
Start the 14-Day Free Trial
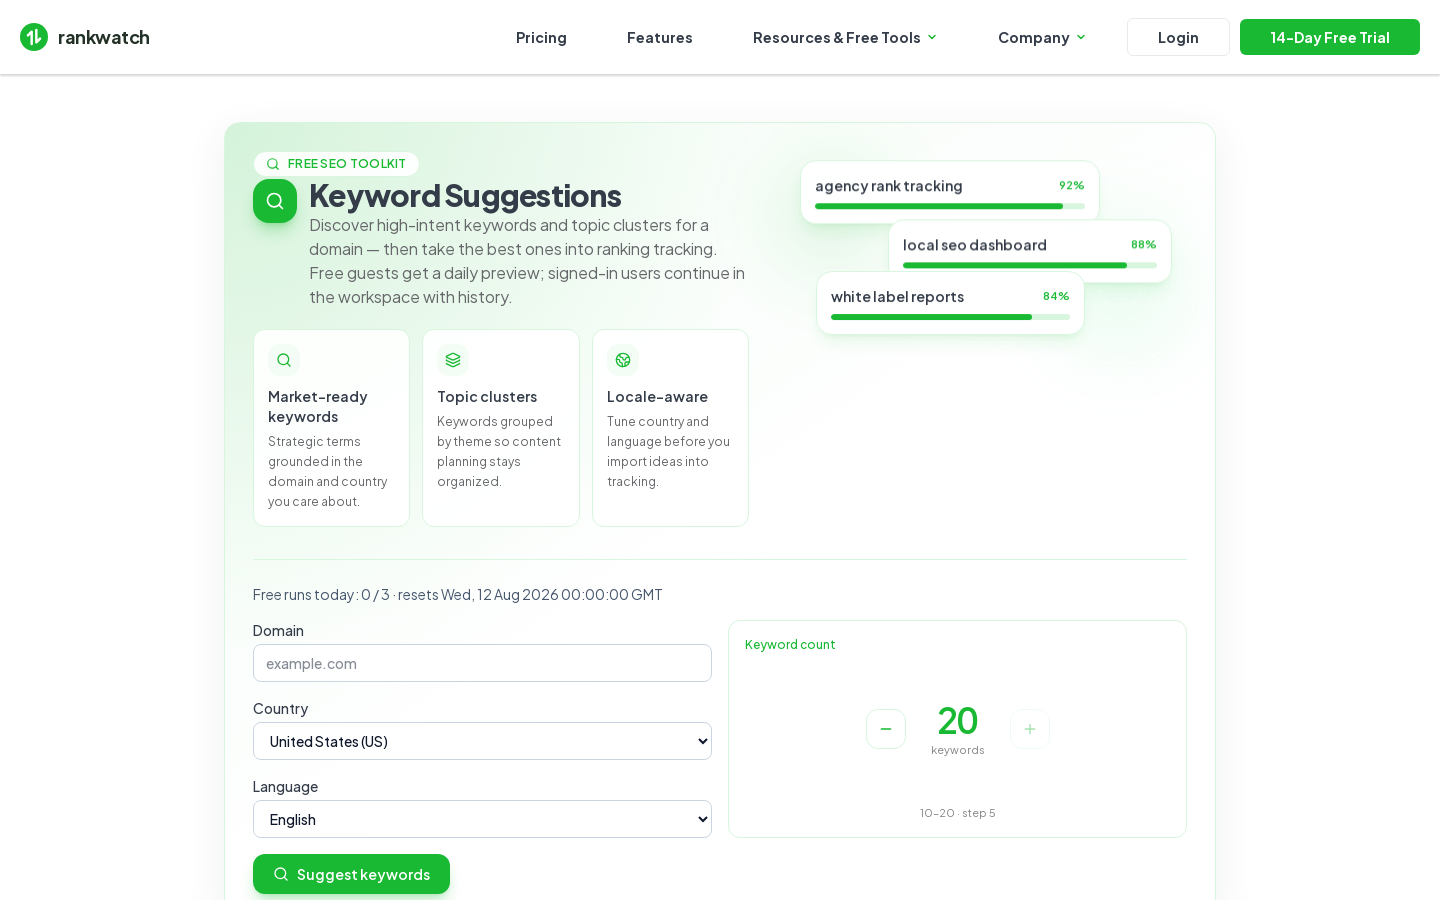click(1330, 37)
